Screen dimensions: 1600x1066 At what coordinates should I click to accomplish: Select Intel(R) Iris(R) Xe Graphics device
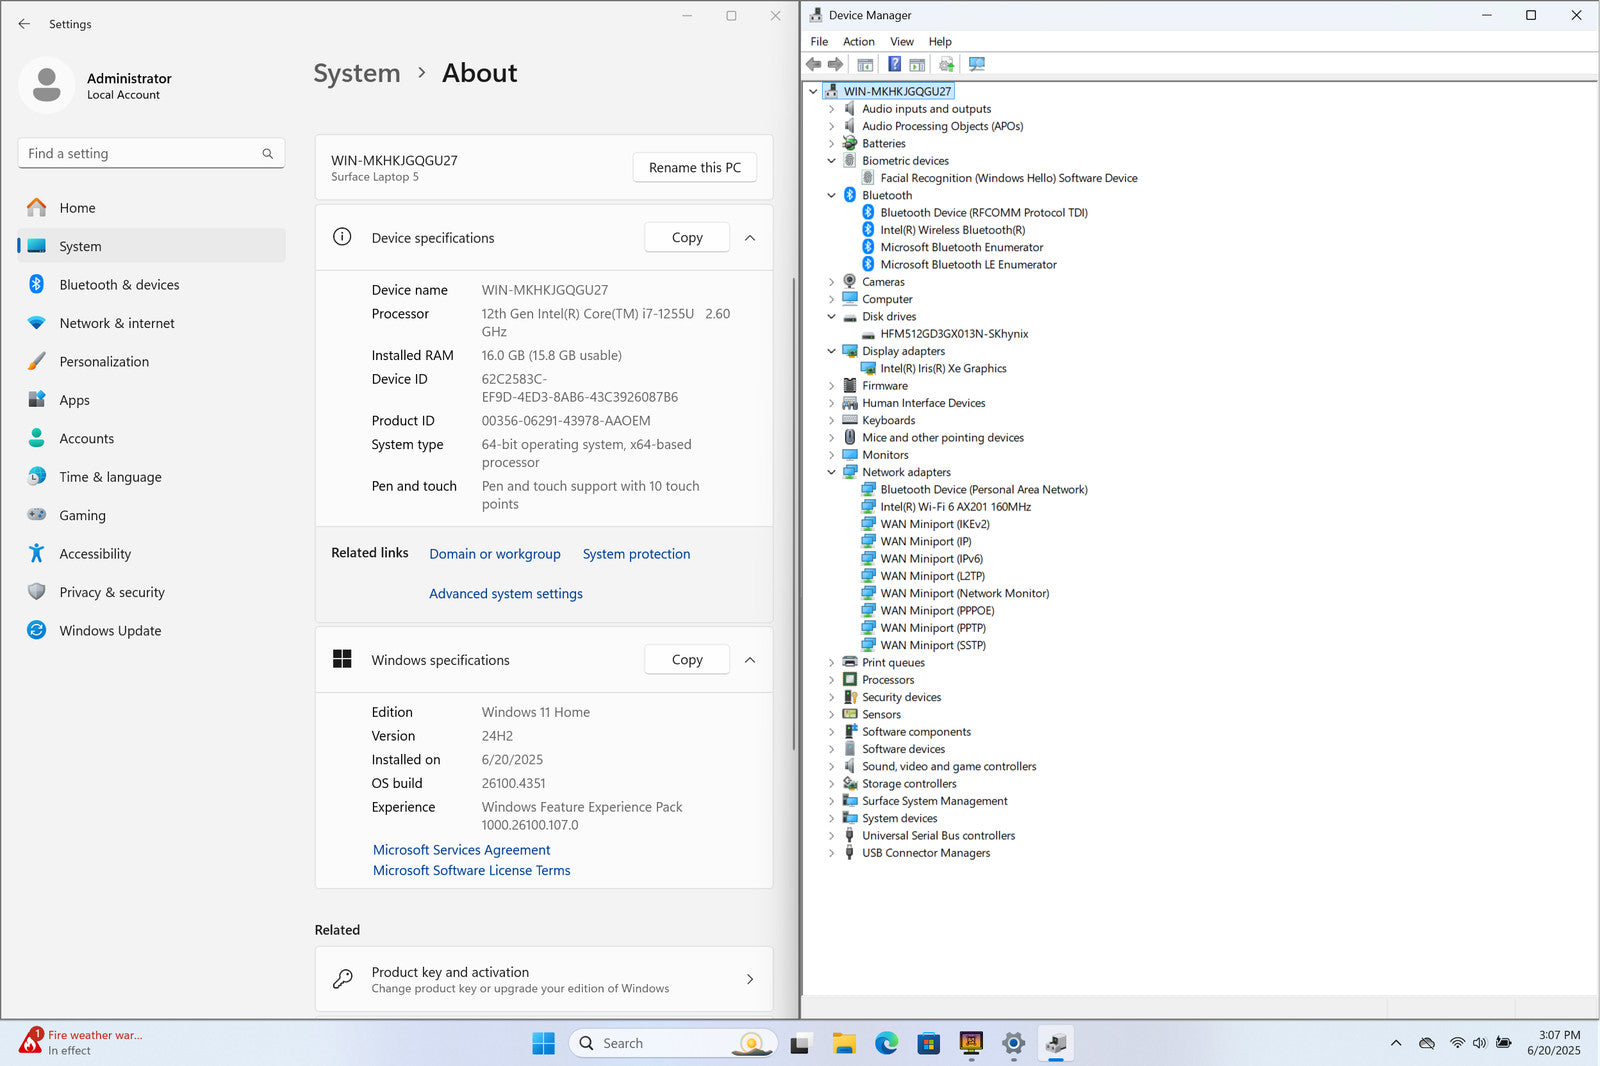943,369
